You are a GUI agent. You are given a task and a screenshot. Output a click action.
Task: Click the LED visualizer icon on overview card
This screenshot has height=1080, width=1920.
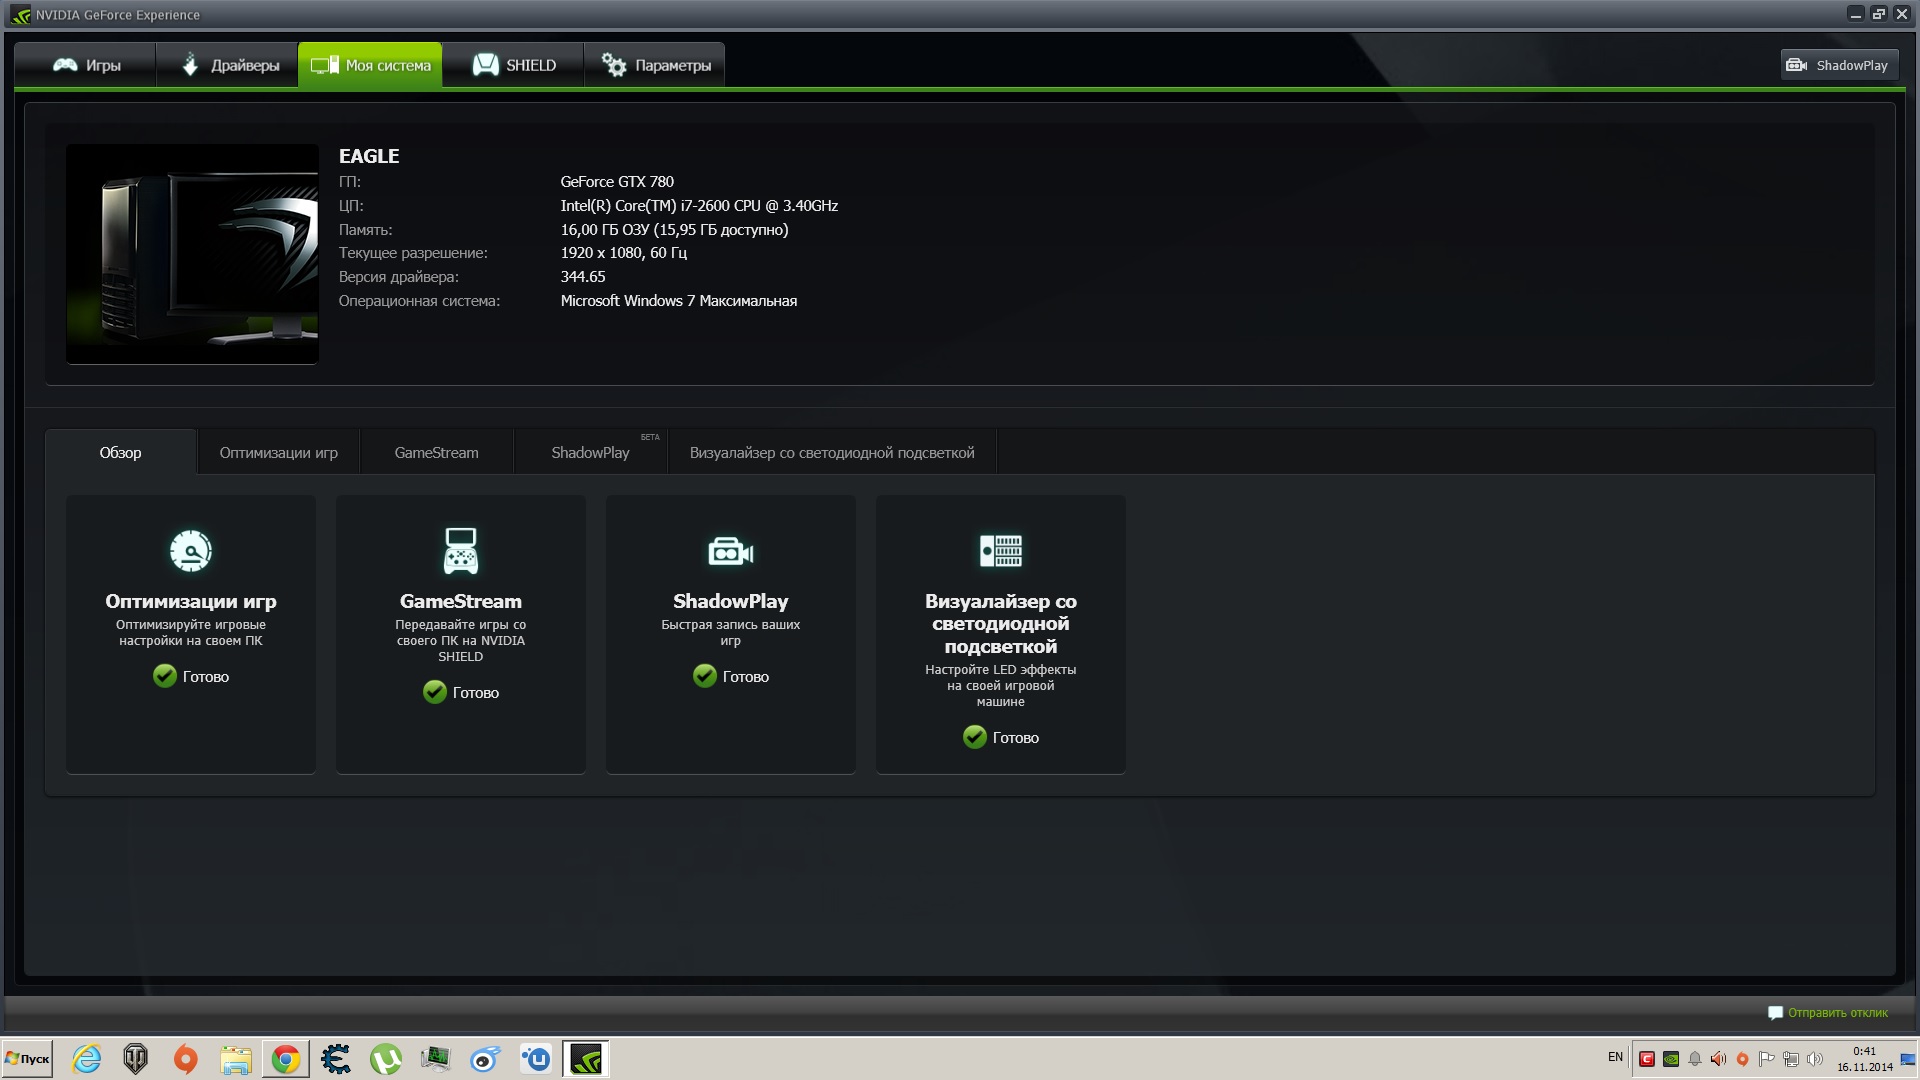[1000, 550]
